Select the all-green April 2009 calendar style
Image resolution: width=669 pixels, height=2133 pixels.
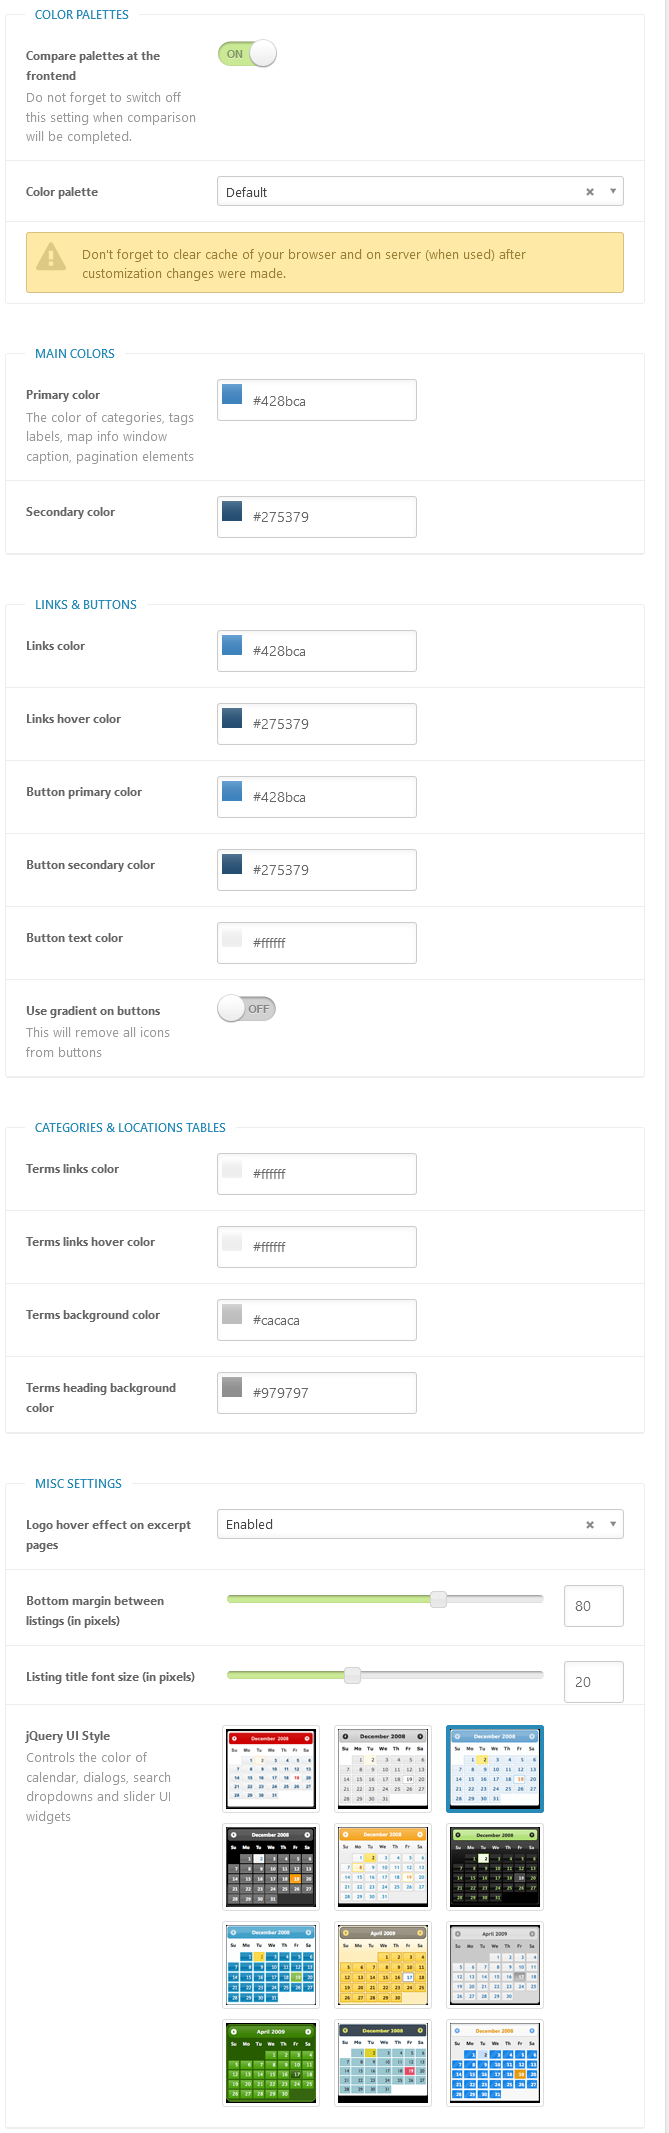271,2062
